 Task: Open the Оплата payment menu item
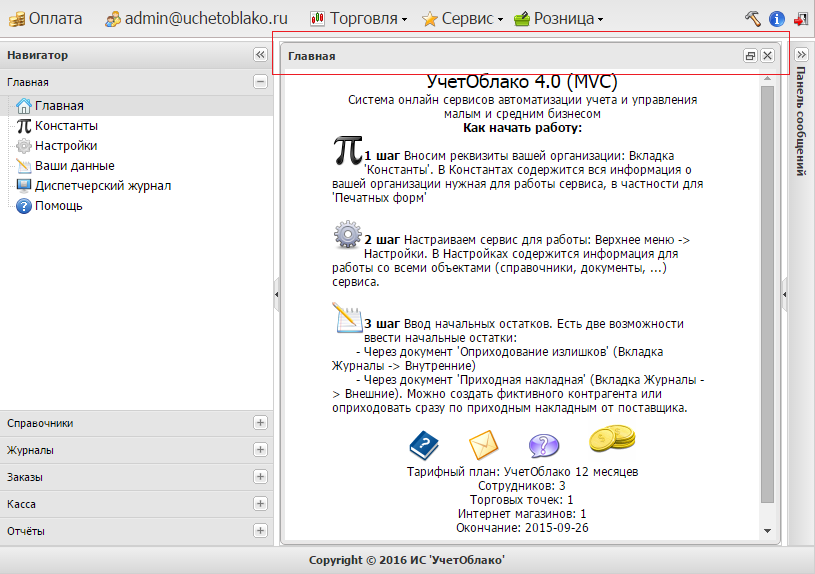click(x=45, y=19)
